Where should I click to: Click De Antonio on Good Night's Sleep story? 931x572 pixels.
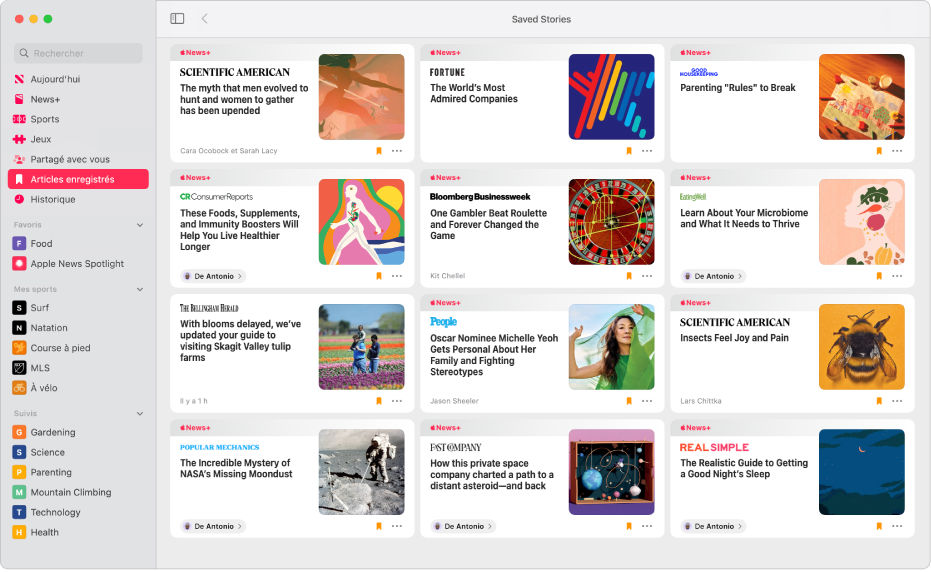click(713, 526)
